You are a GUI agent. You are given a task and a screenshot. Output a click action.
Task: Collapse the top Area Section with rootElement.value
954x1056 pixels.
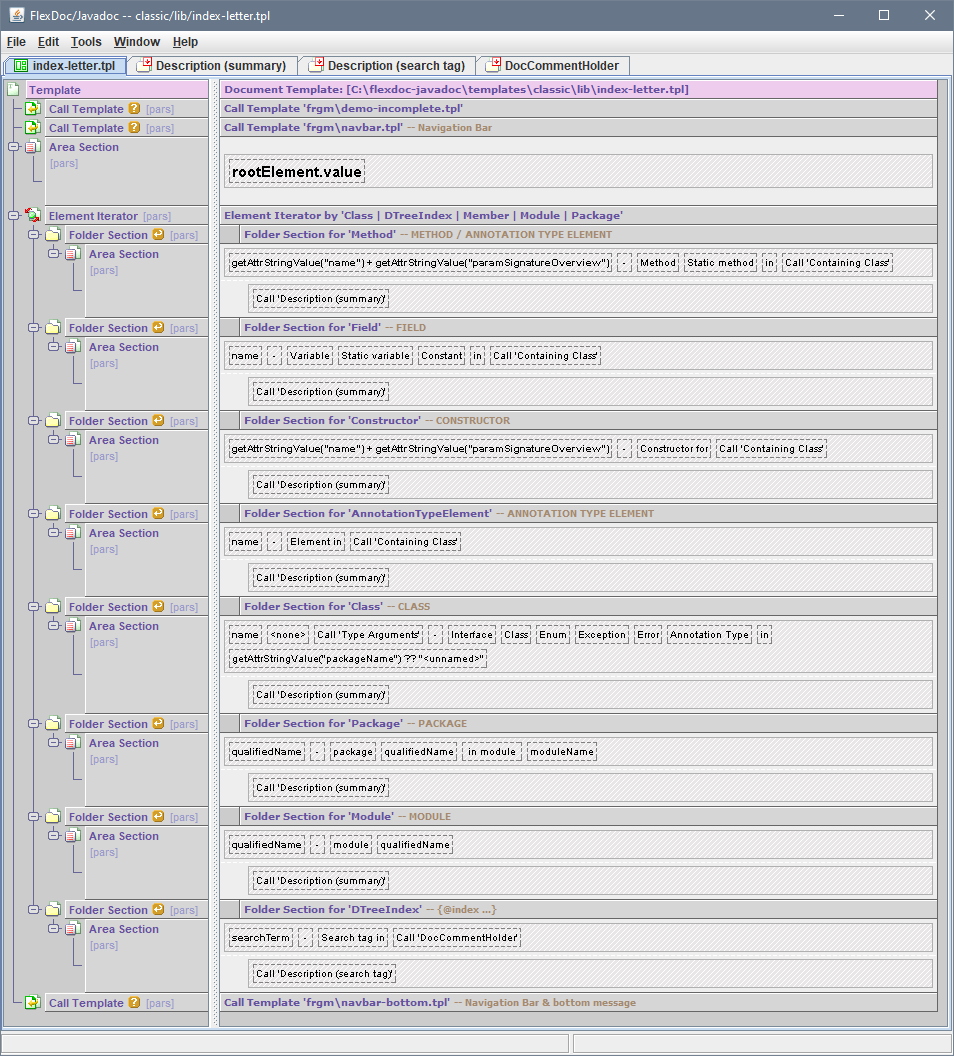[13, 147]
